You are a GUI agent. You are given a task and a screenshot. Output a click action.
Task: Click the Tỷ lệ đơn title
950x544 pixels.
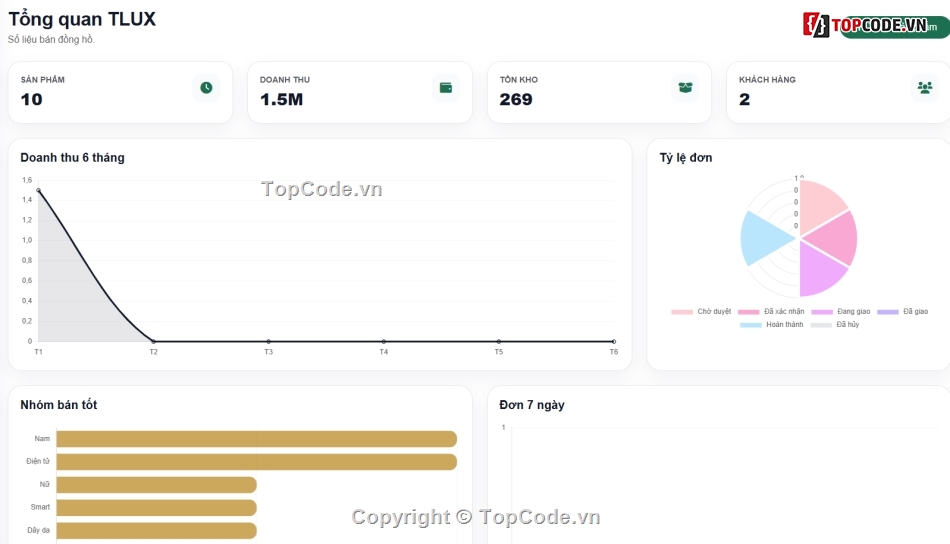686,158
